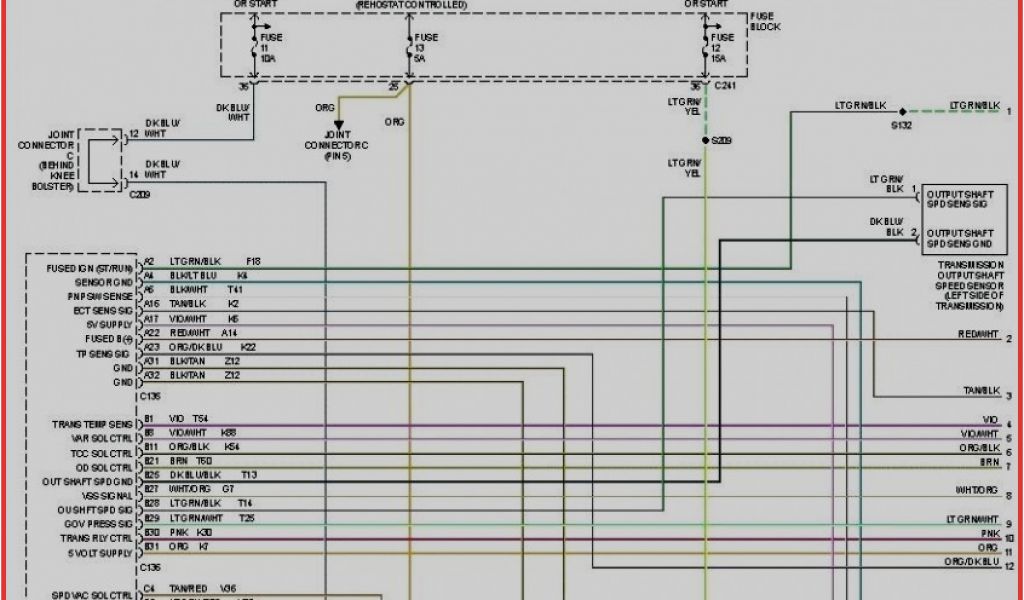
Task: Click the WHT/ORG label at terminal 8
Action: (977, 491)
